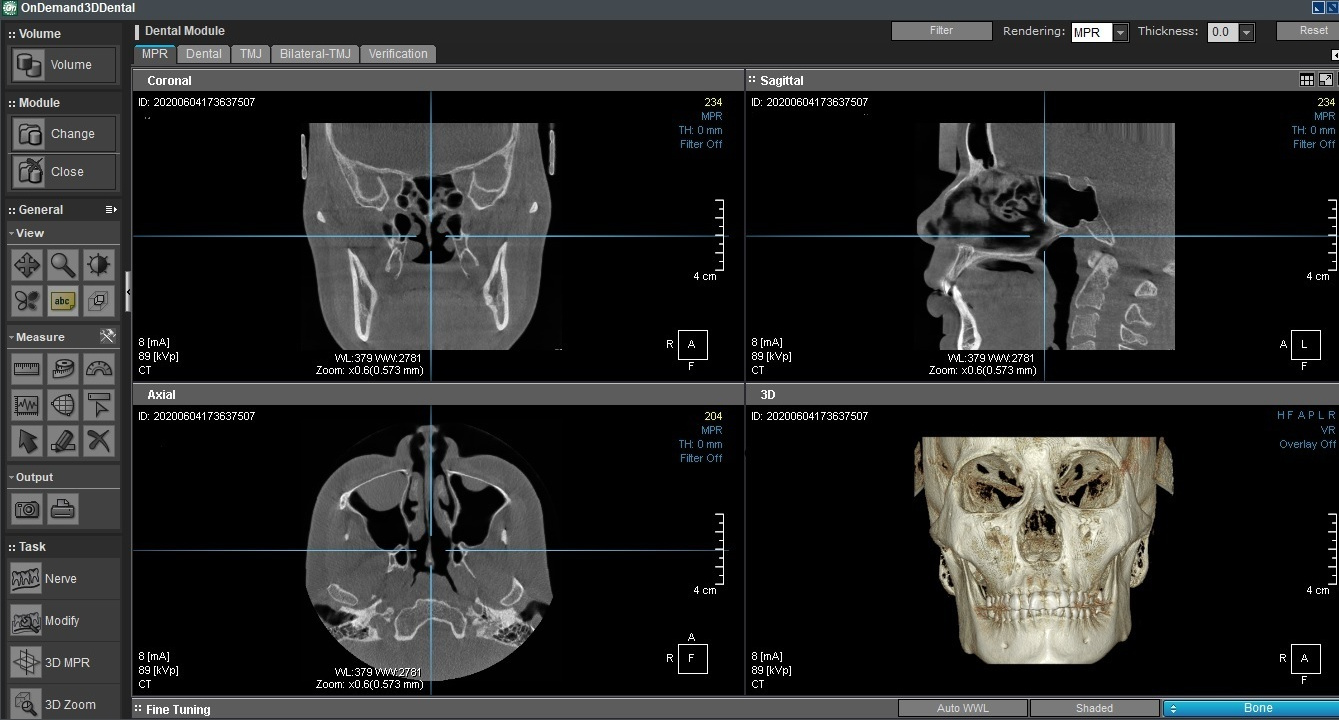The height and width of the screenshot is (720, 1339).
Task: Click the Filter button
Action: [941, 31]
